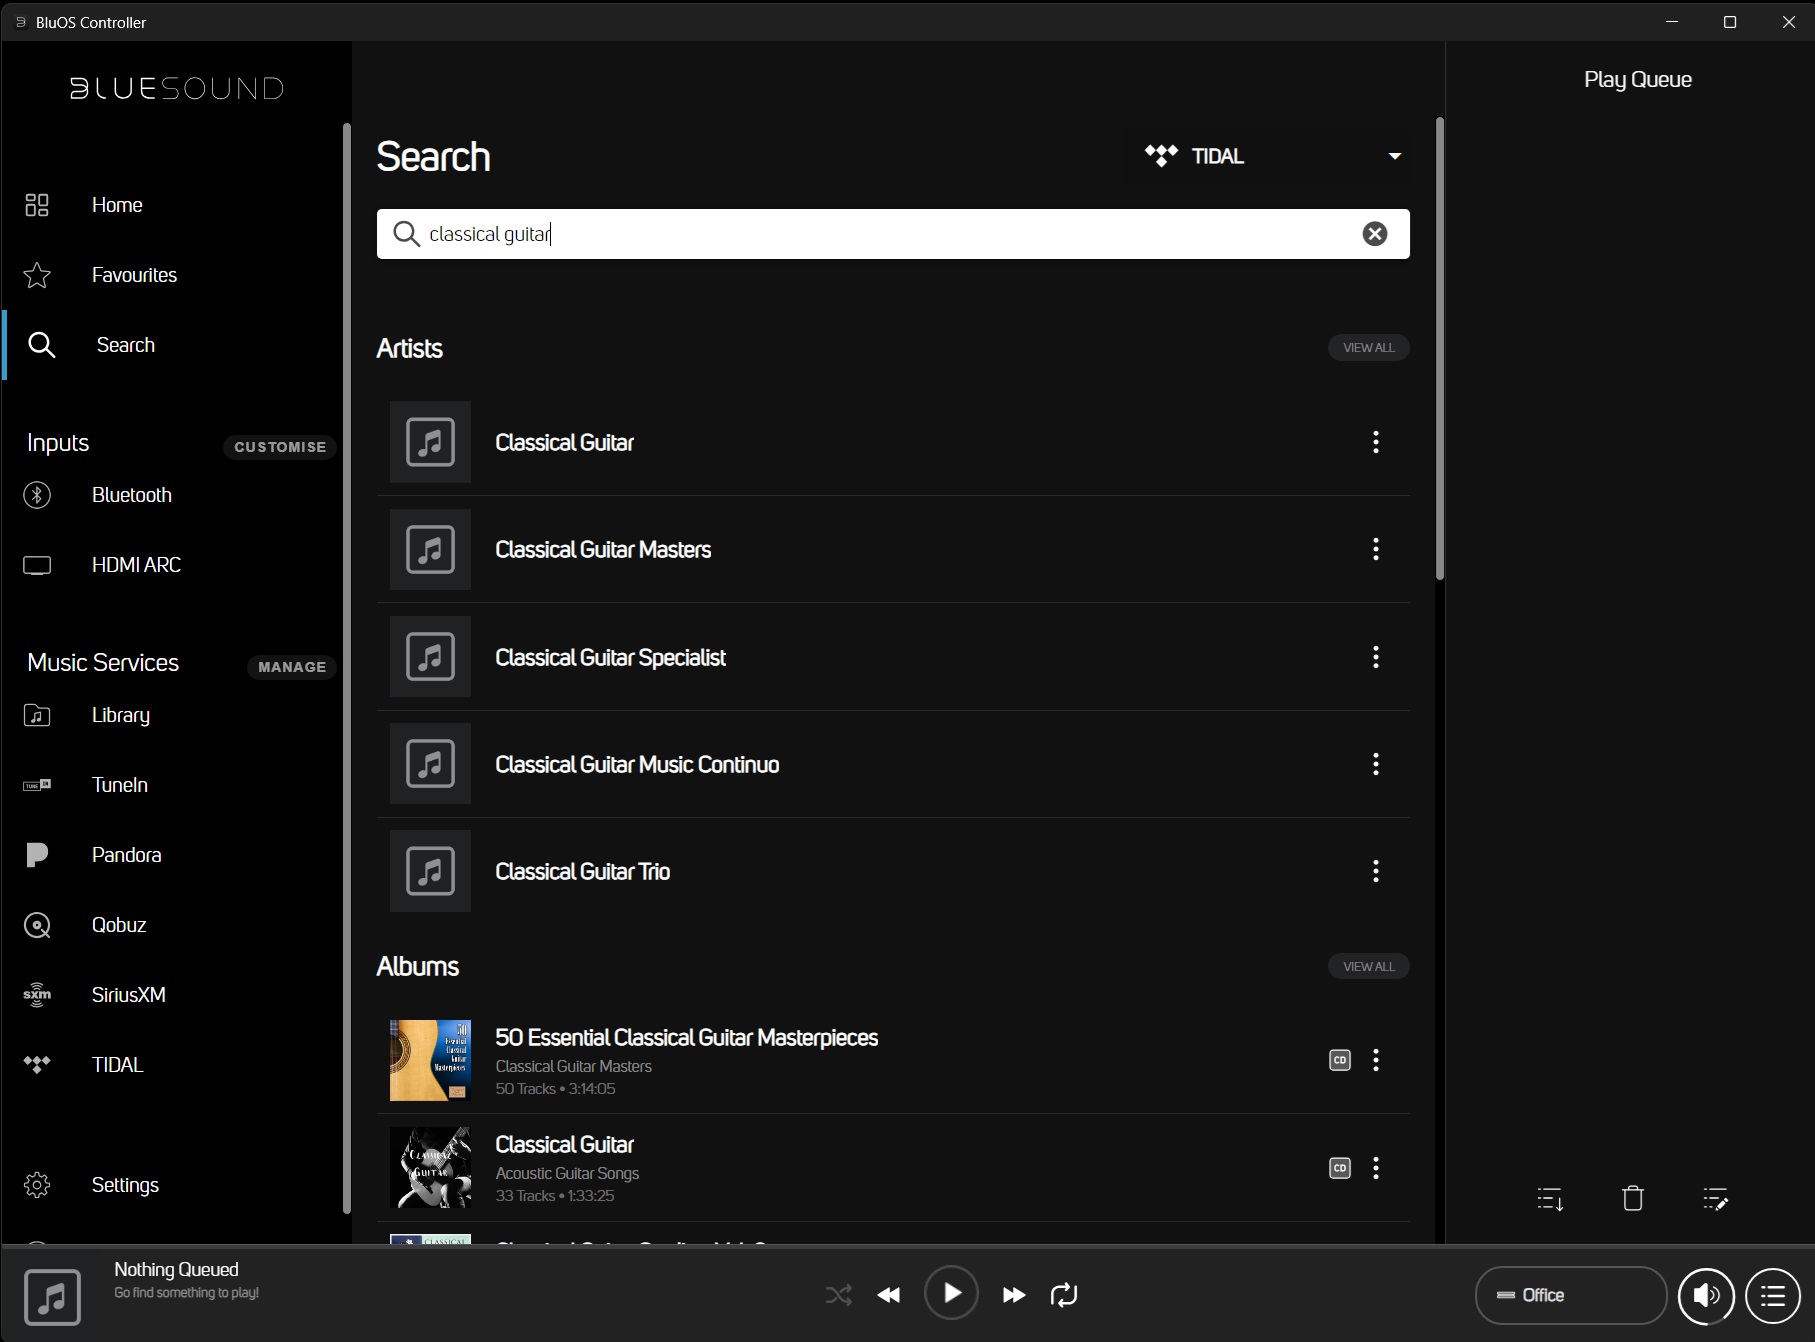Open the Office player selector
This screenshot has height=1342, width=1815.
tap(1570, 1295)
